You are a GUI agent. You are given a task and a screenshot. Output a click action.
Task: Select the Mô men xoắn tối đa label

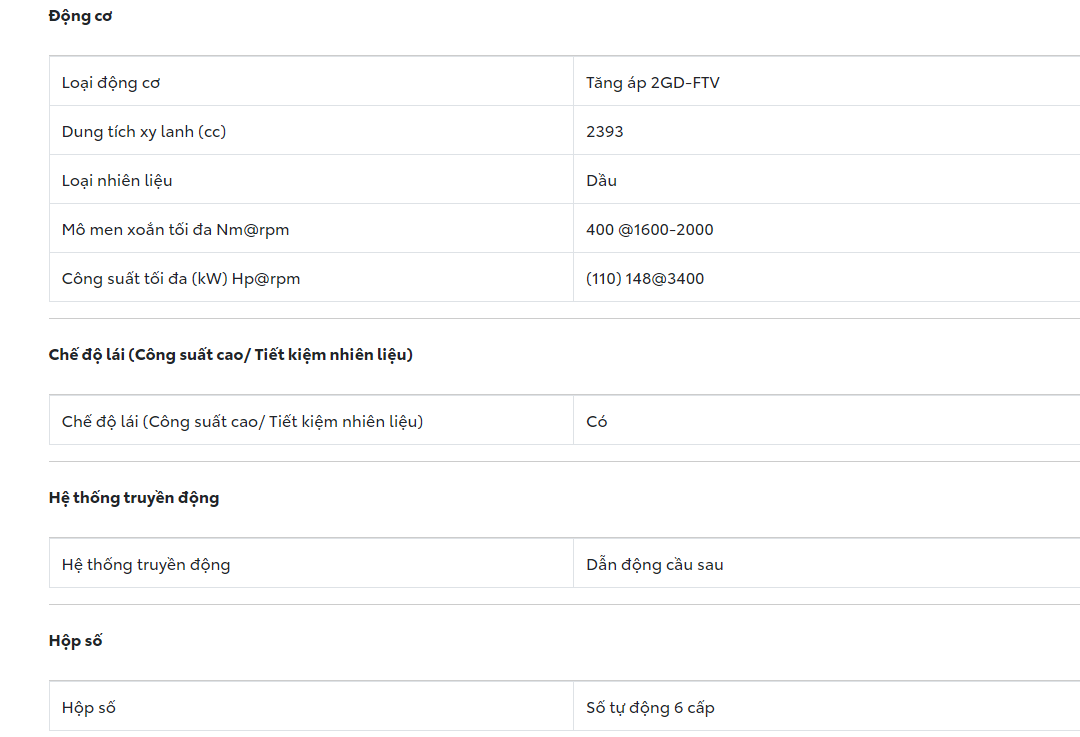coord(175,229)
